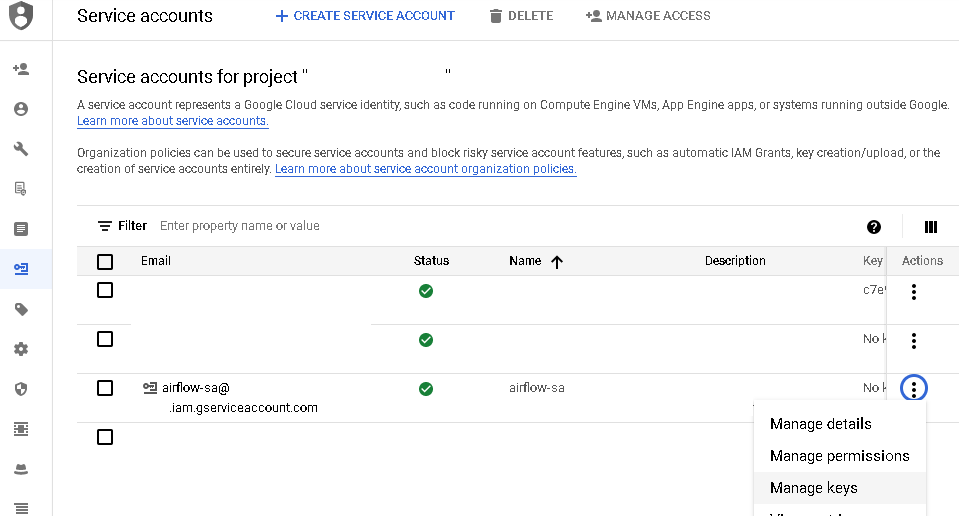
Task: Click the add person icon in sidebar
Action: 21,69
